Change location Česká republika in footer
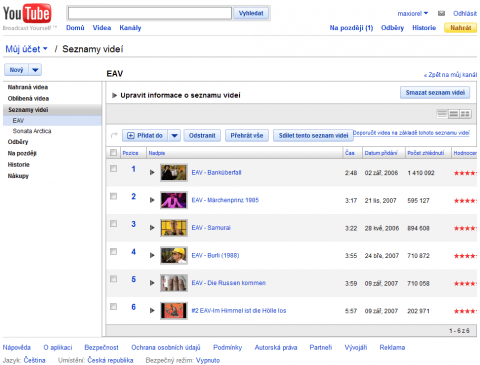The height and width of the screenshot is (365, 480). 110,360
